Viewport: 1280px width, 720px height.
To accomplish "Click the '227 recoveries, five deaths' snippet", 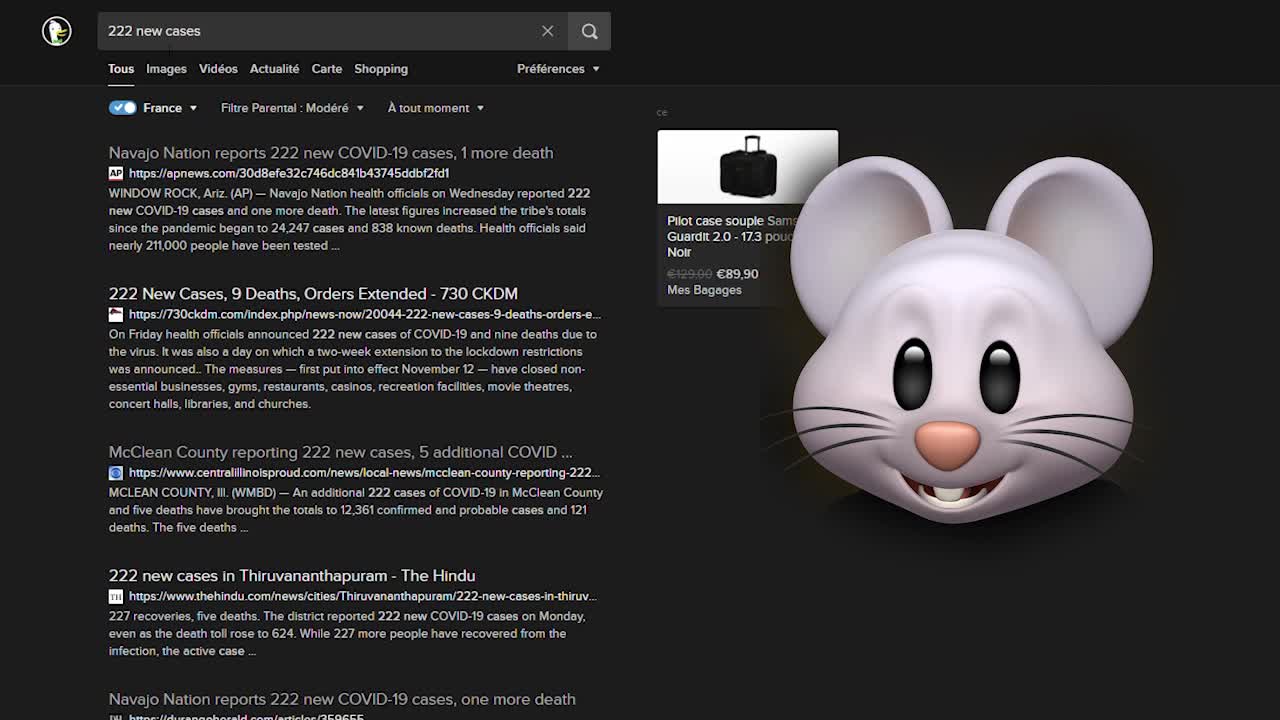I will coord(347,634).
